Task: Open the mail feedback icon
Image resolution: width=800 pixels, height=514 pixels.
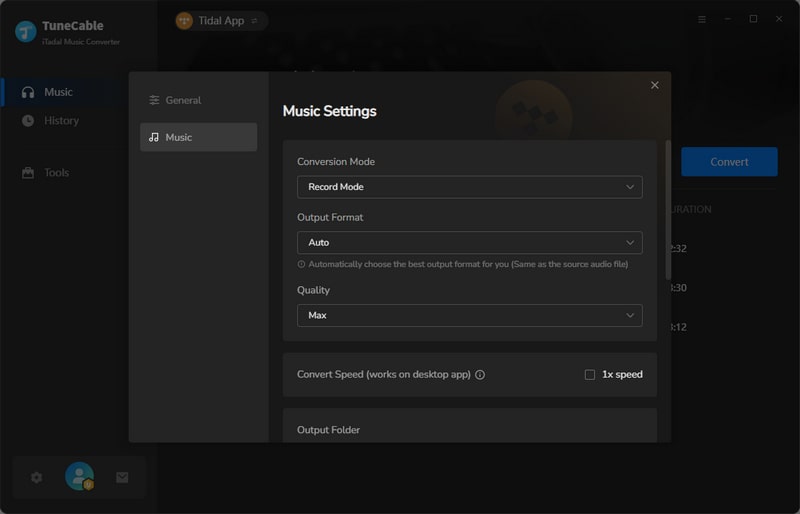Action: click(122, 477)
